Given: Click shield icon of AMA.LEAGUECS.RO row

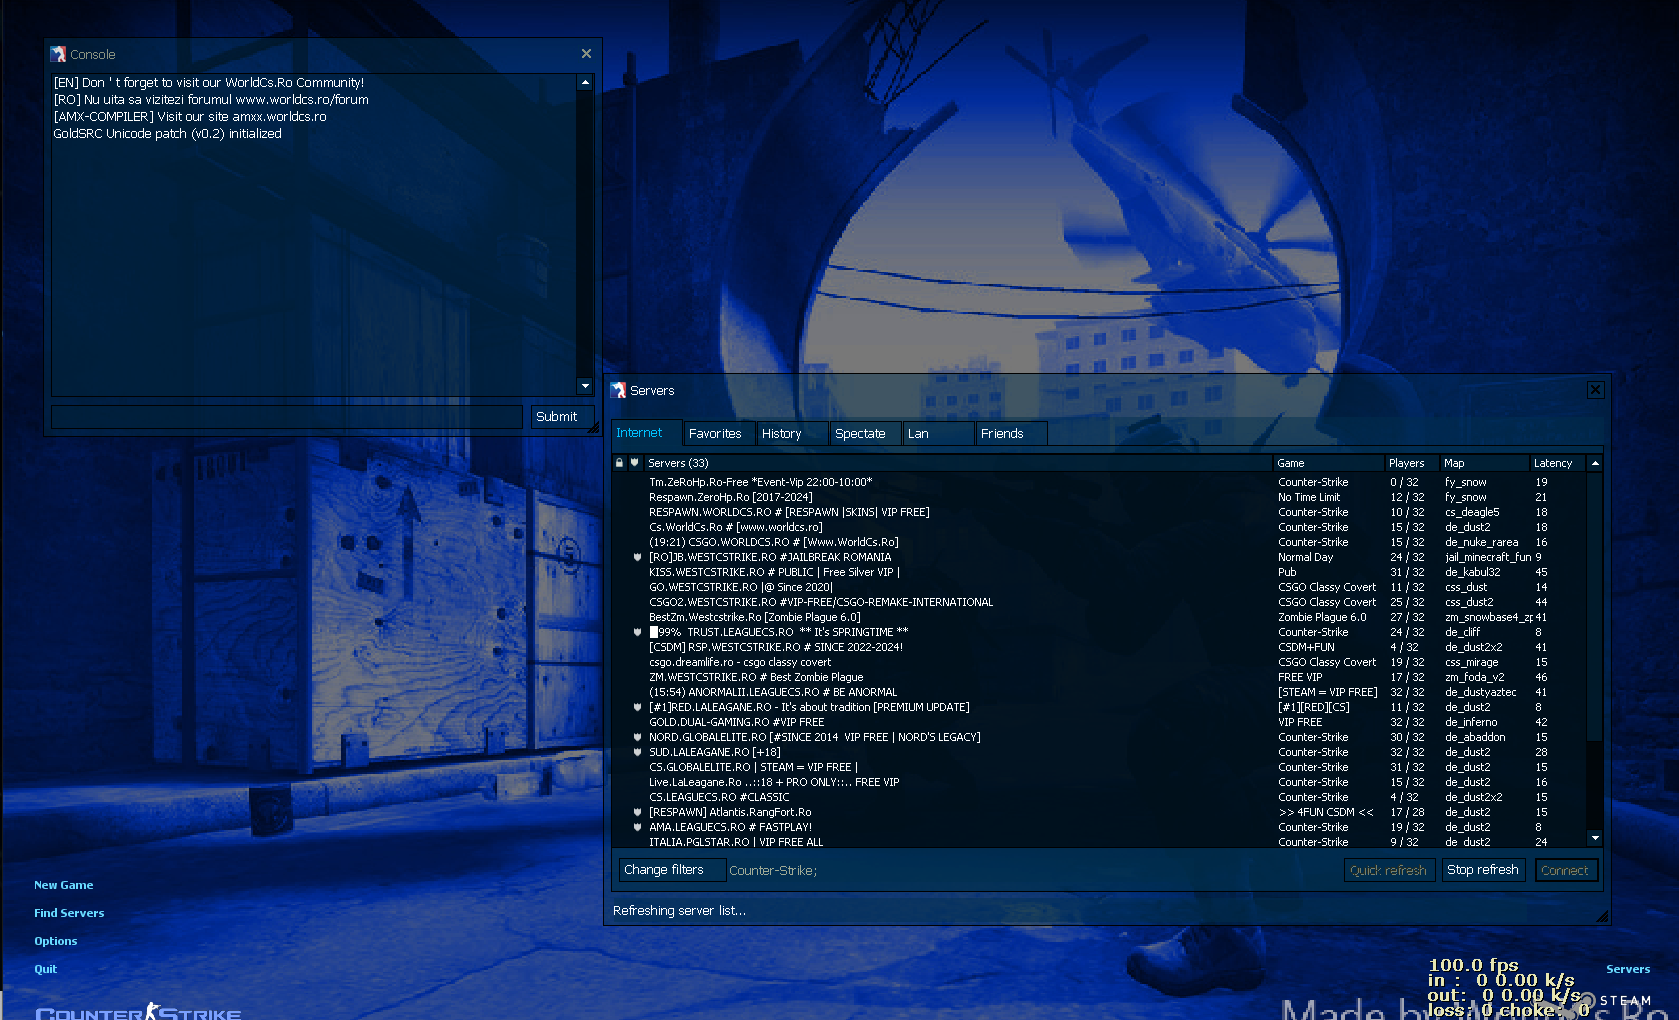Looking at the screenshot, I should 637,827.
